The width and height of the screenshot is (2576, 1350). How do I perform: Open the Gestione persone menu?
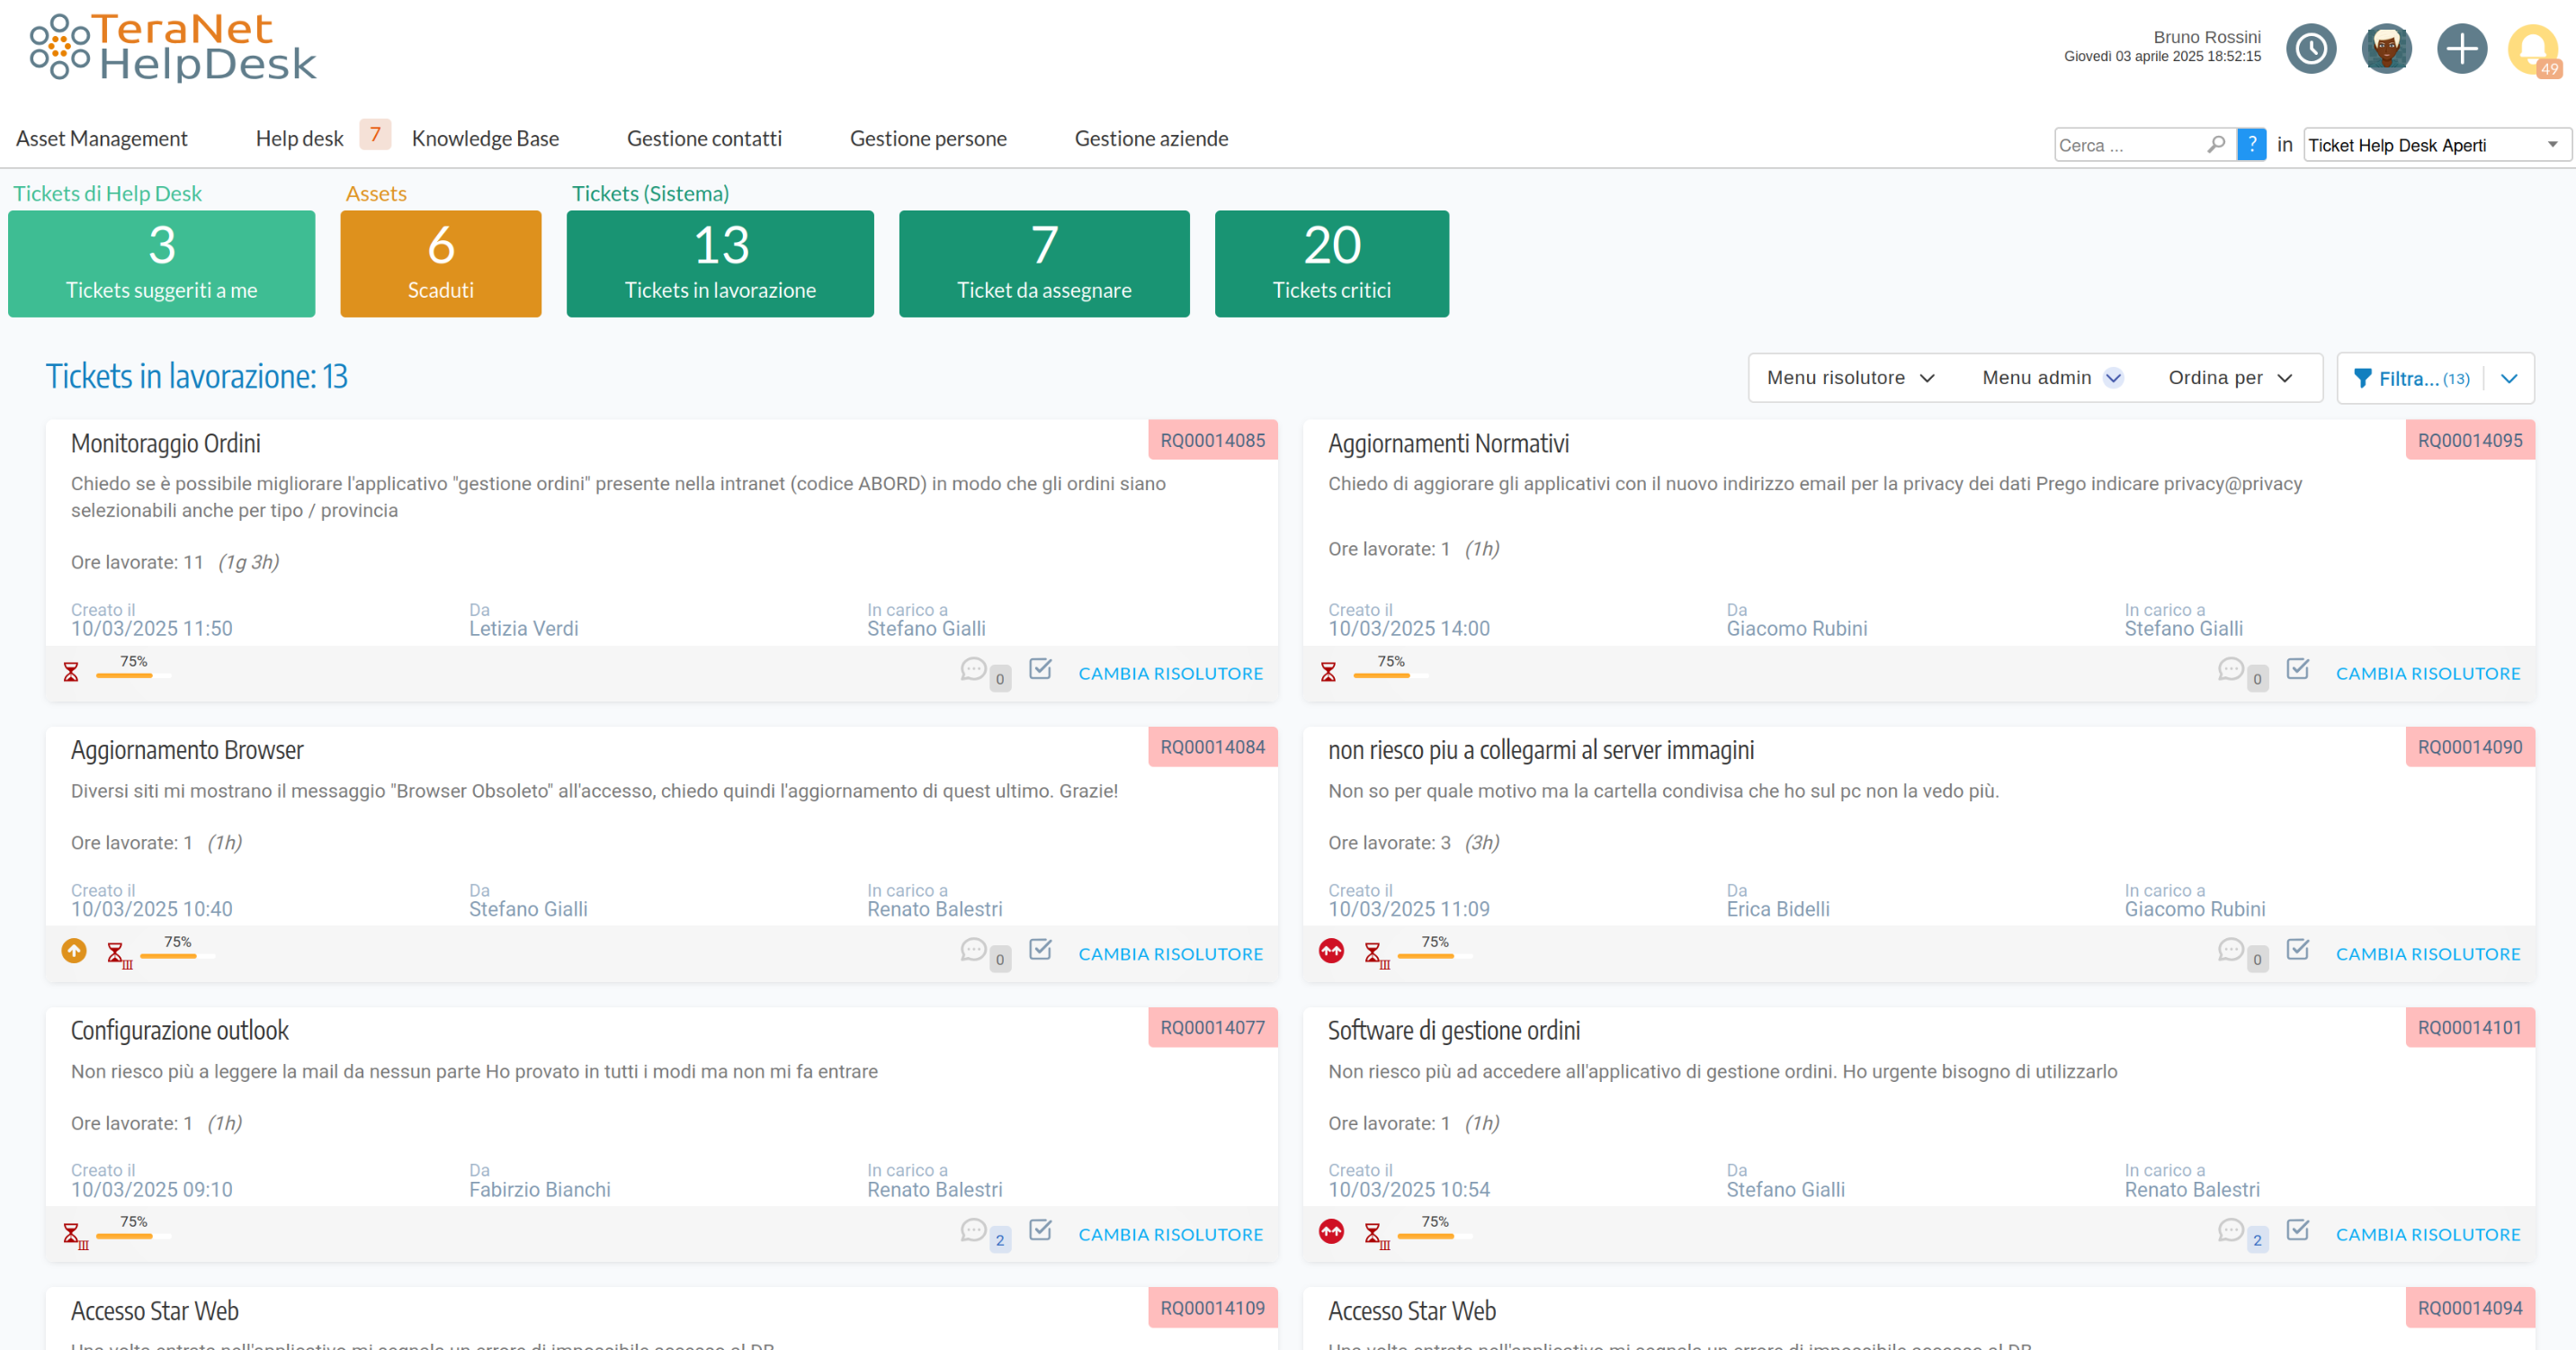[928, 139]
